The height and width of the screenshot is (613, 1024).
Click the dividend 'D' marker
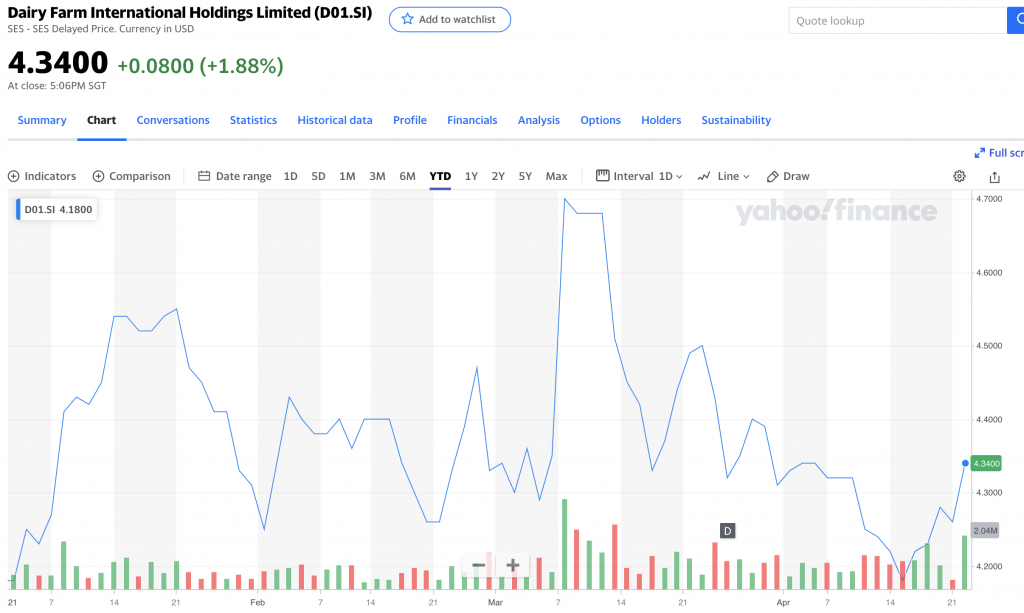[x=727, y=530]
